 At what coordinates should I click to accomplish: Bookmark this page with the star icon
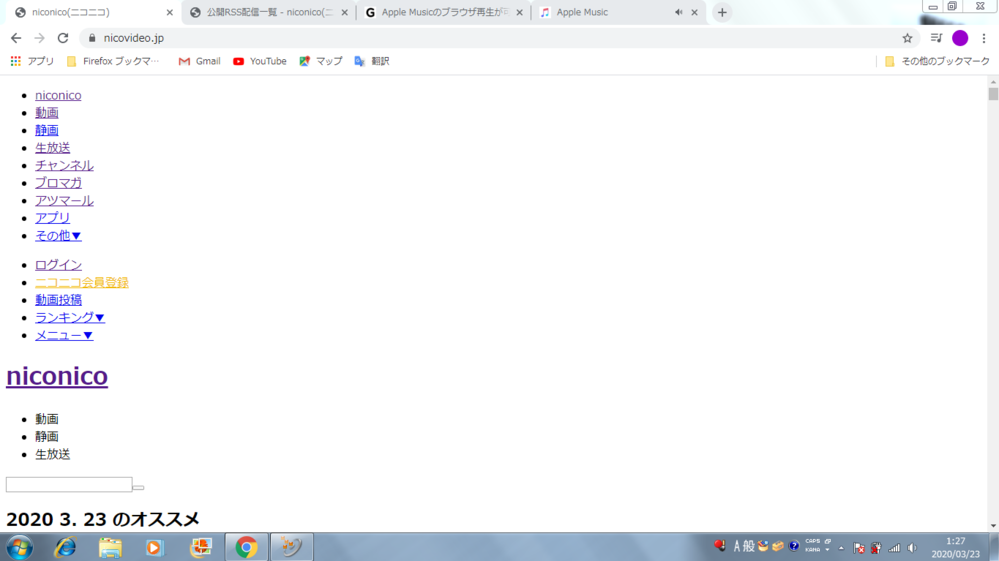pyautogui.click(x=907, y=38)
